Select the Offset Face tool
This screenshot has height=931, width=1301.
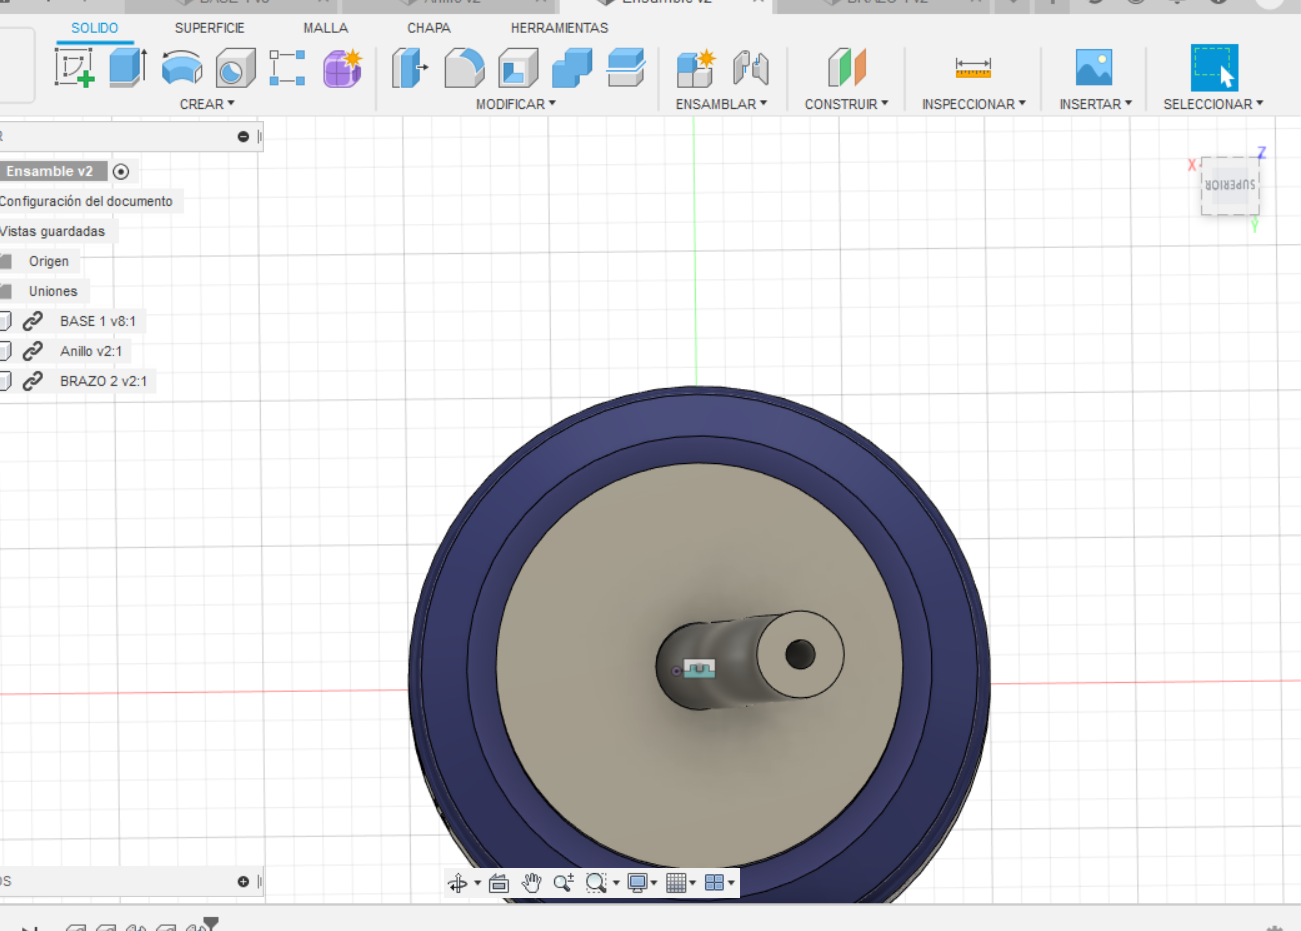pyautogui.click(x=626, y=68)
